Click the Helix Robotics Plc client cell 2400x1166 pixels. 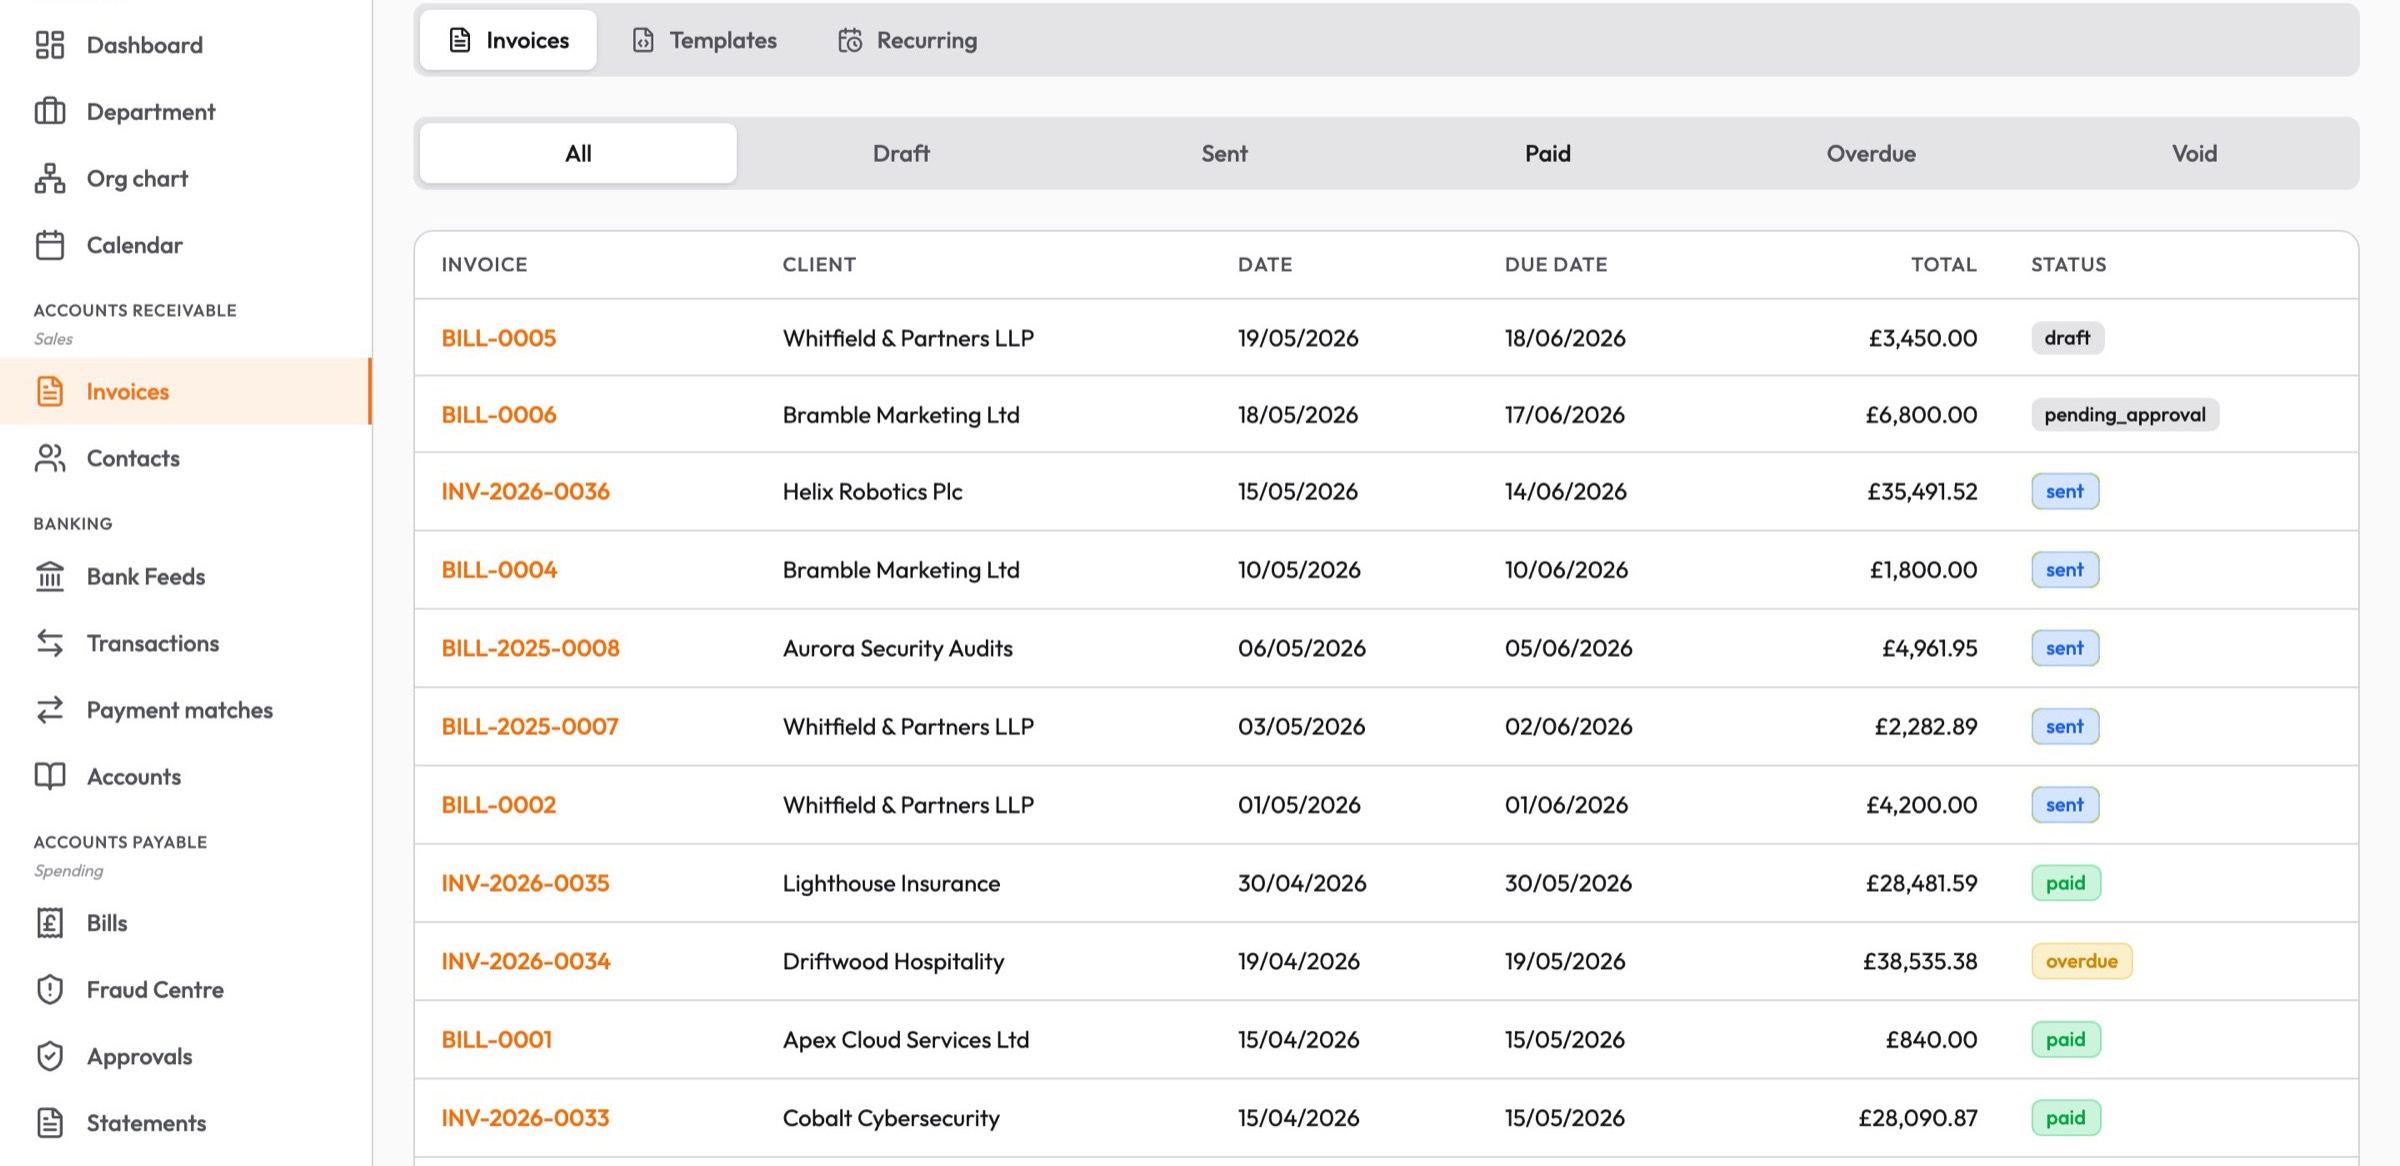(x=872, y=491)
